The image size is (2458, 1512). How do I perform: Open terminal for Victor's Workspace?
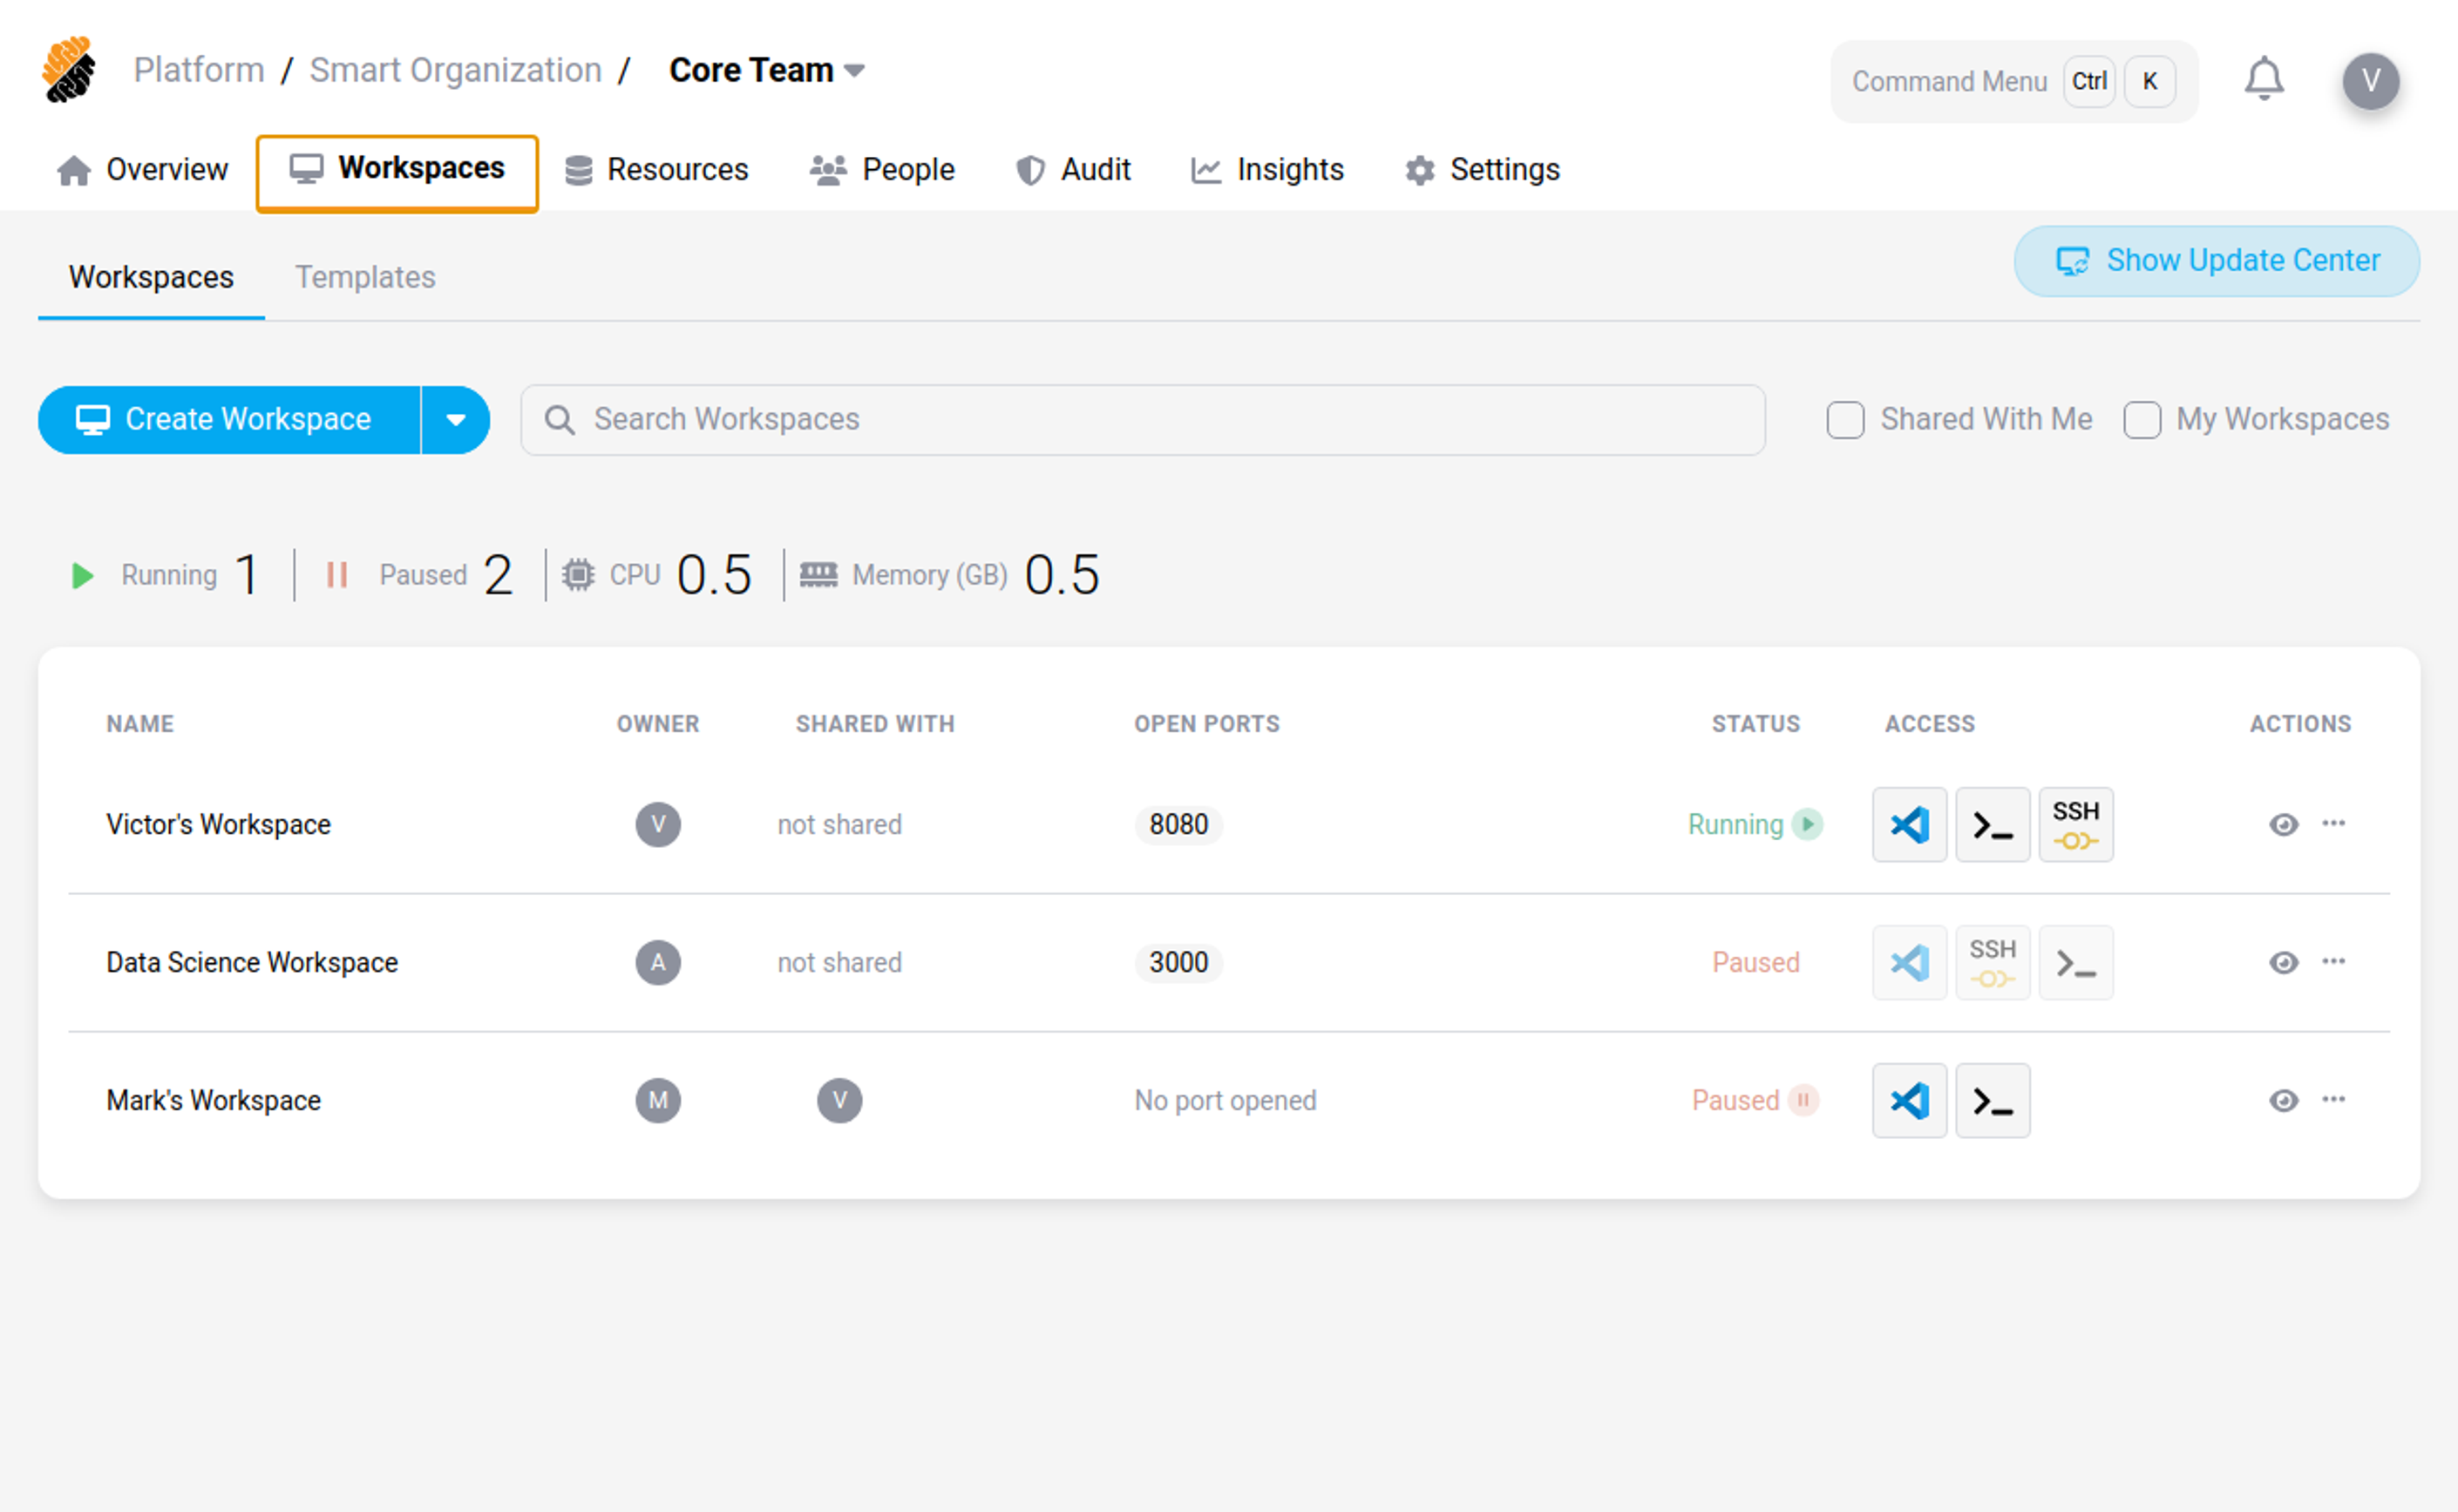(1991, 824)
